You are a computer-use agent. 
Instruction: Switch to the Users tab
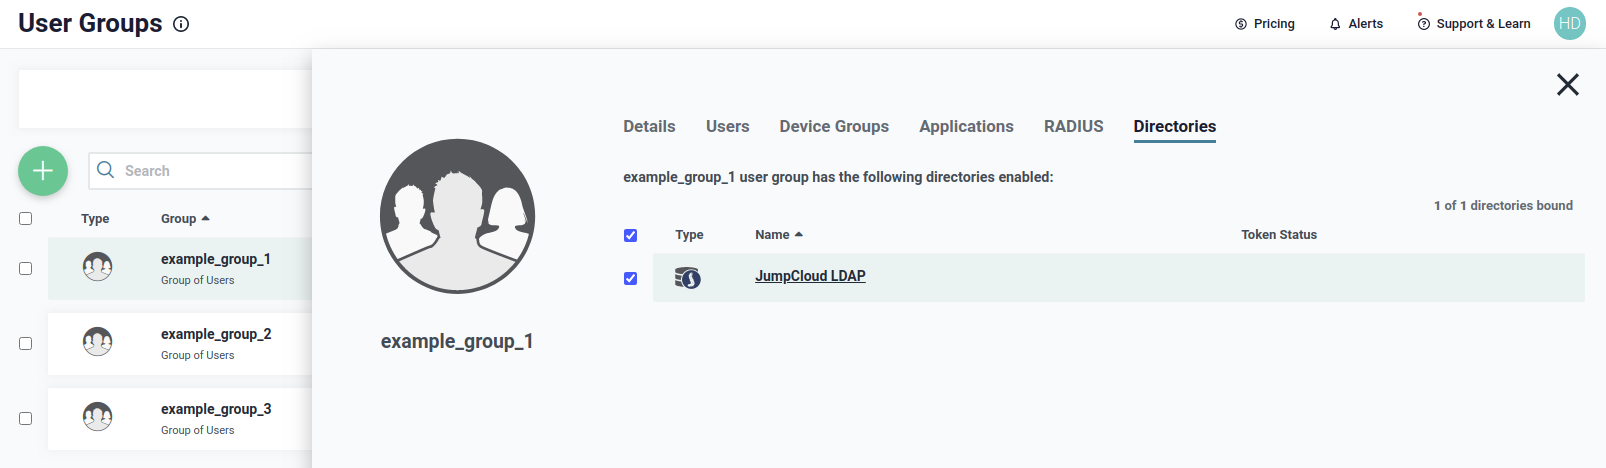727,127
